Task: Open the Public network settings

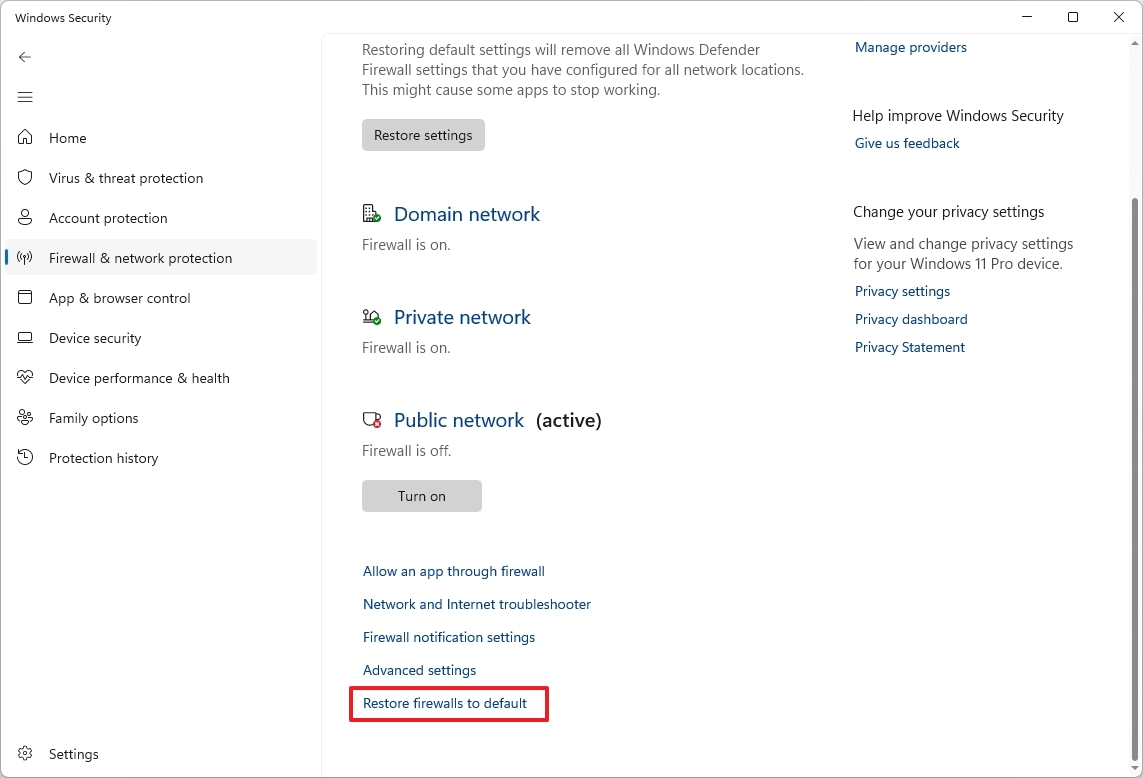Action: pyautogui.click(x=459, y=420)
